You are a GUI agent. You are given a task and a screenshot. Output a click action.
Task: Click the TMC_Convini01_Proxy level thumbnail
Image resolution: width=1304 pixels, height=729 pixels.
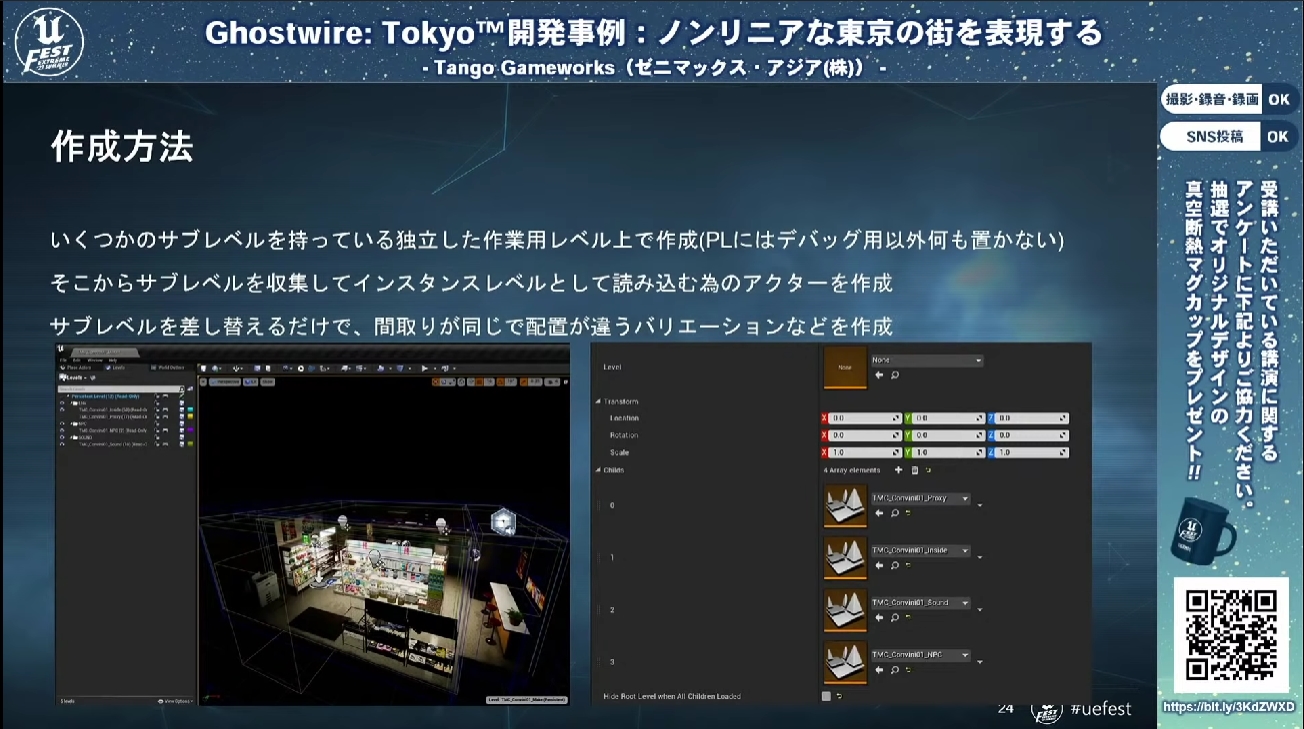(845, 506)
